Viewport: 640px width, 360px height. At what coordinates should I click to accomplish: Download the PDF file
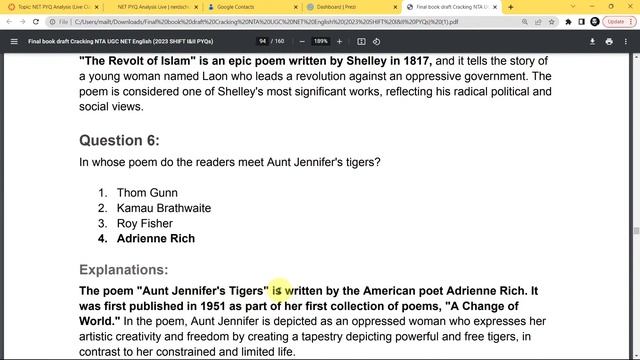click(x=592, y=41)
